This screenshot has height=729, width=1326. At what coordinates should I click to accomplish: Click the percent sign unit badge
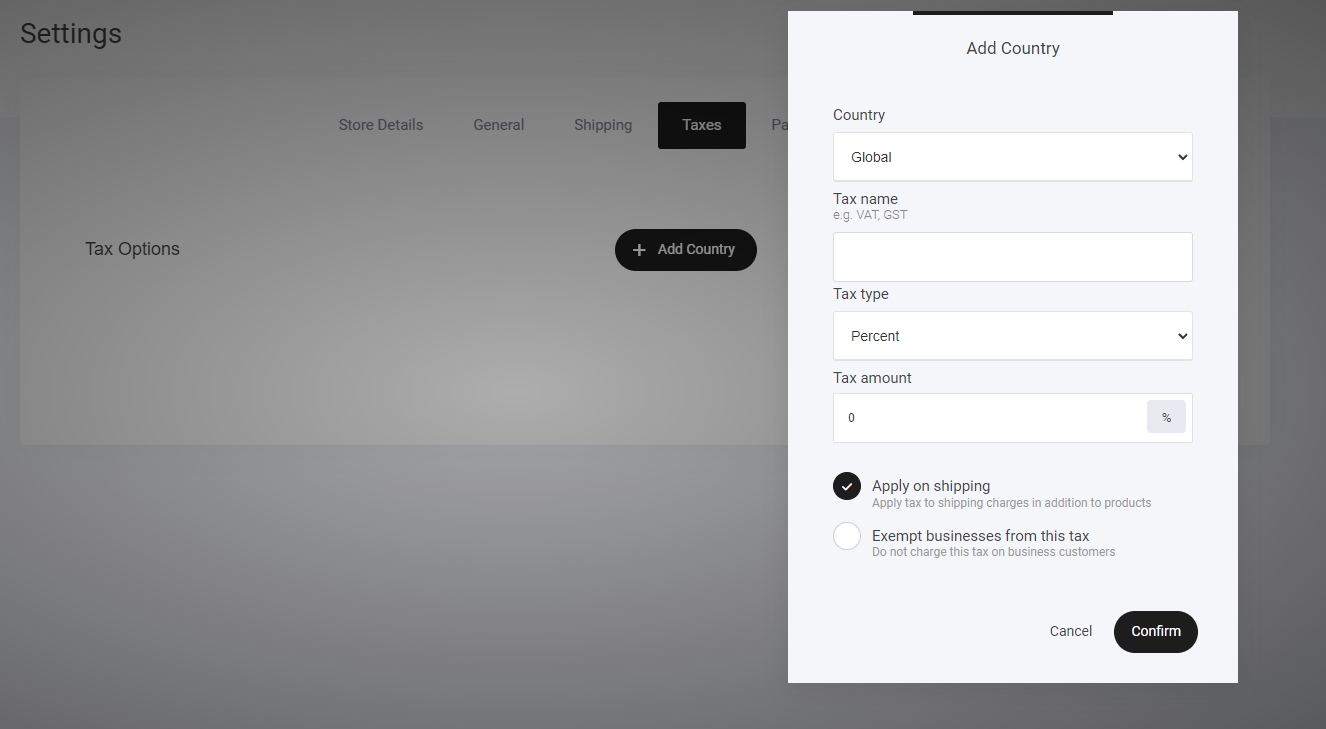pos(1166,418)
